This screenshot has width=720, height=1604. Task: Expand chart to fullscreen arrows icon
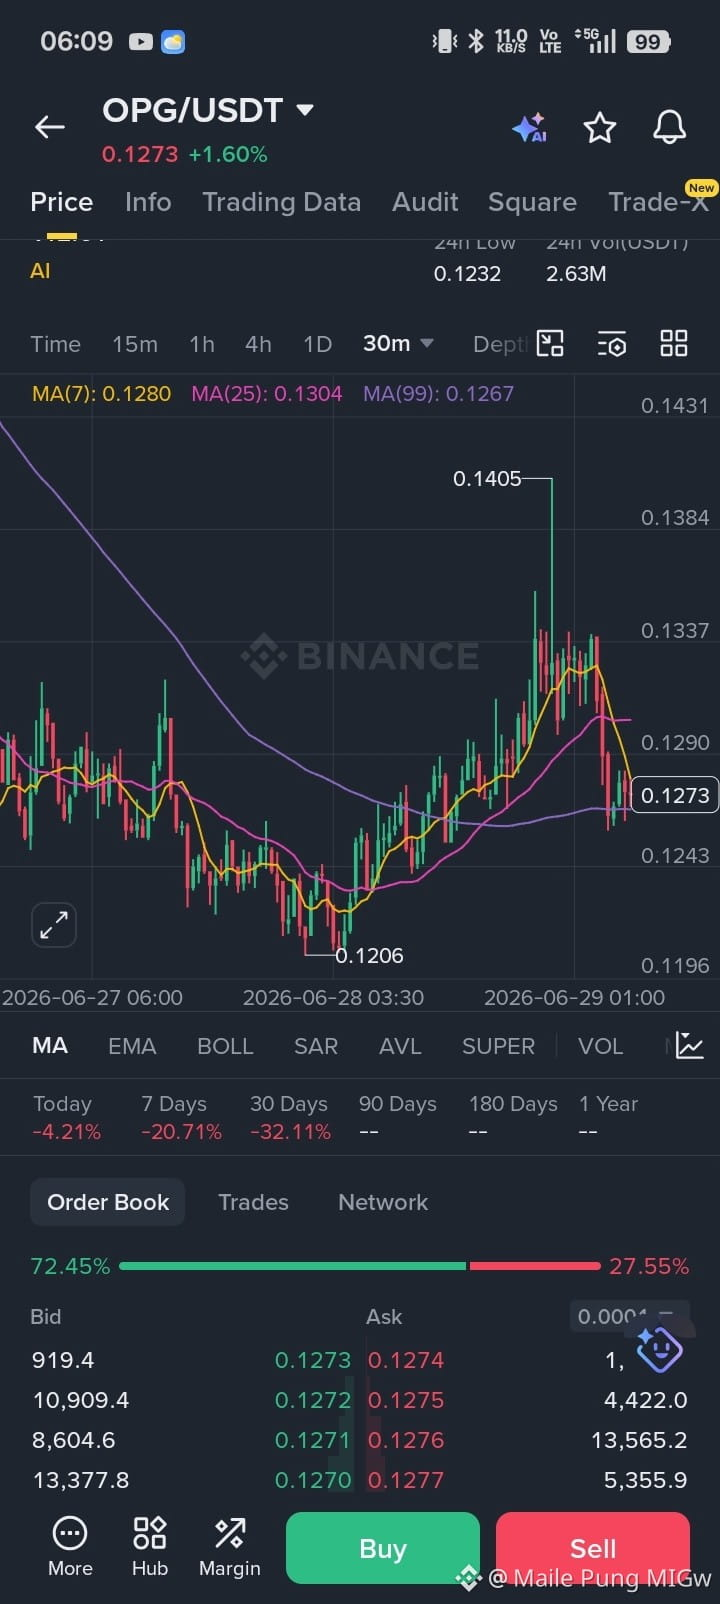tap(54, 925)
